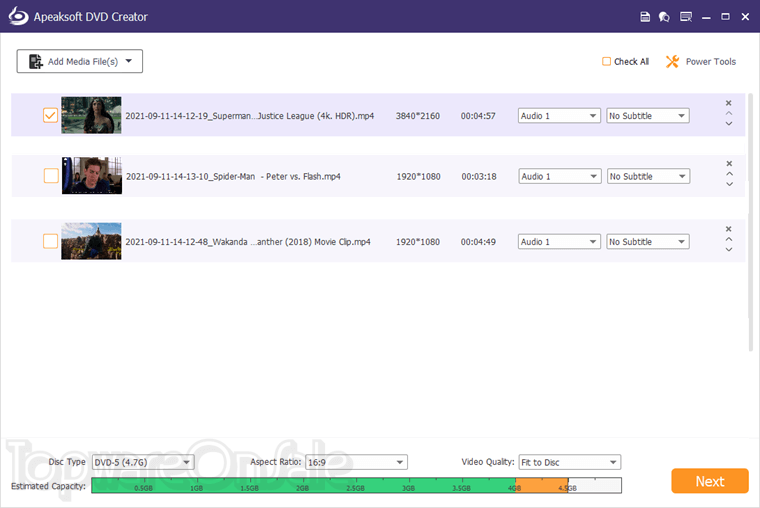Click the file icon on Add Media File(s)
This screenshot has width=760, height=508.
36,62
